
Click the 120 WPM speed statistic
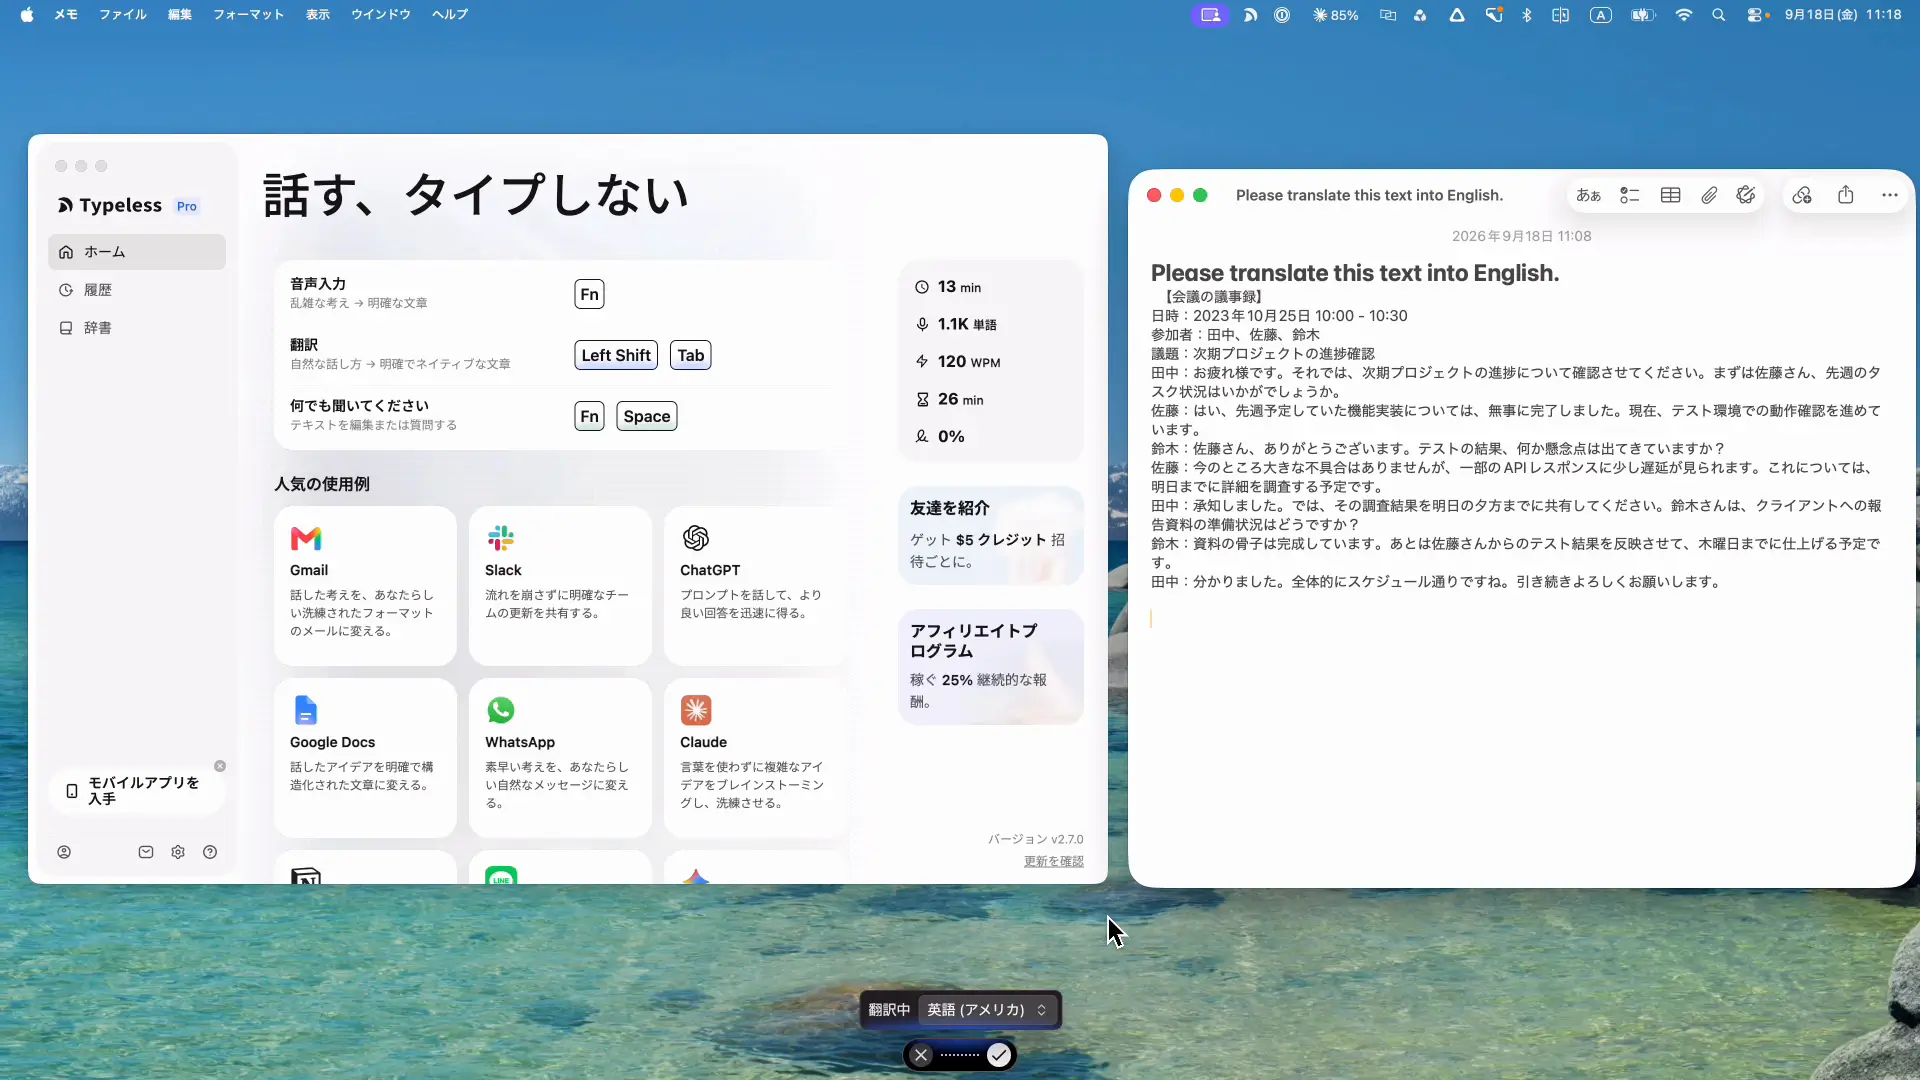tap(958, 362)
